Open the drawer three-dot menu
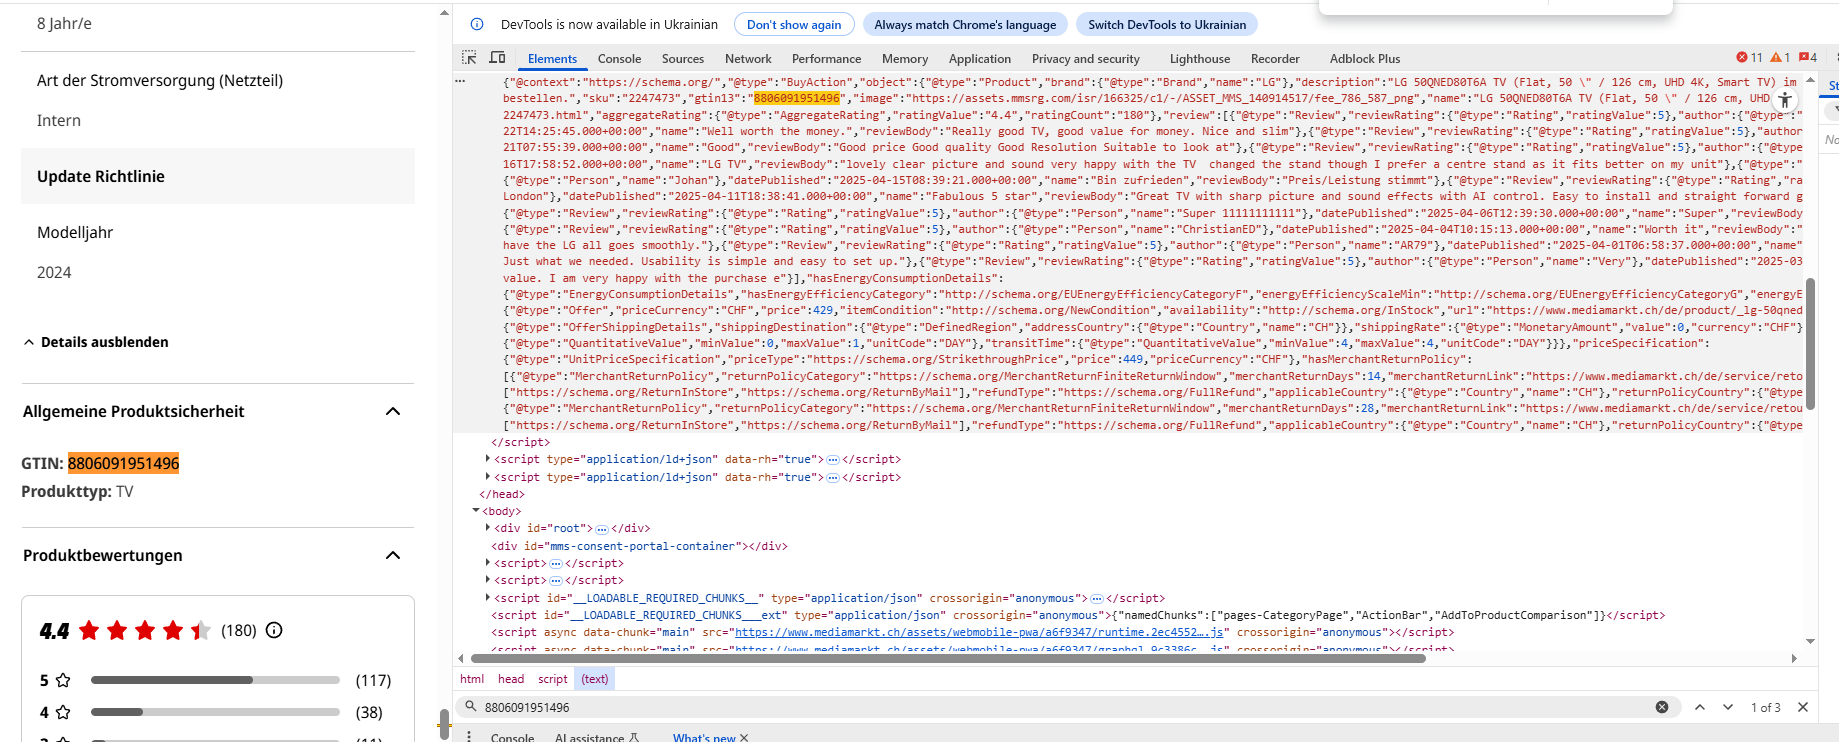1839x742 pixels. point(468,737)
